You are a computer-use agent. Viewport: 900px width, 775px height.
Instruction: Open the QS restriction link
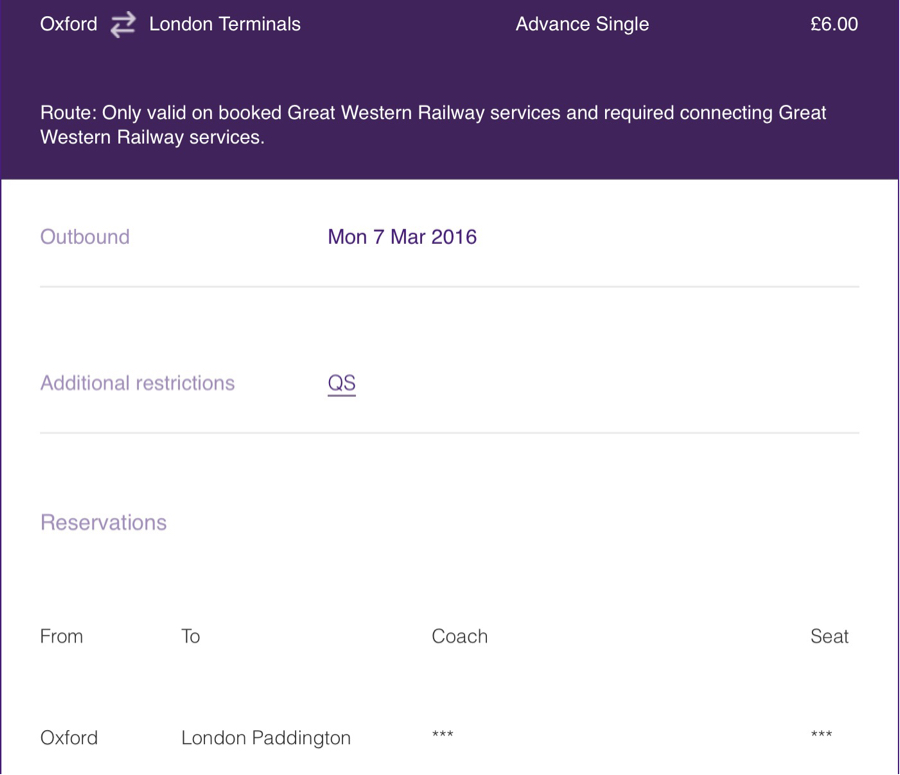(342, 383)
